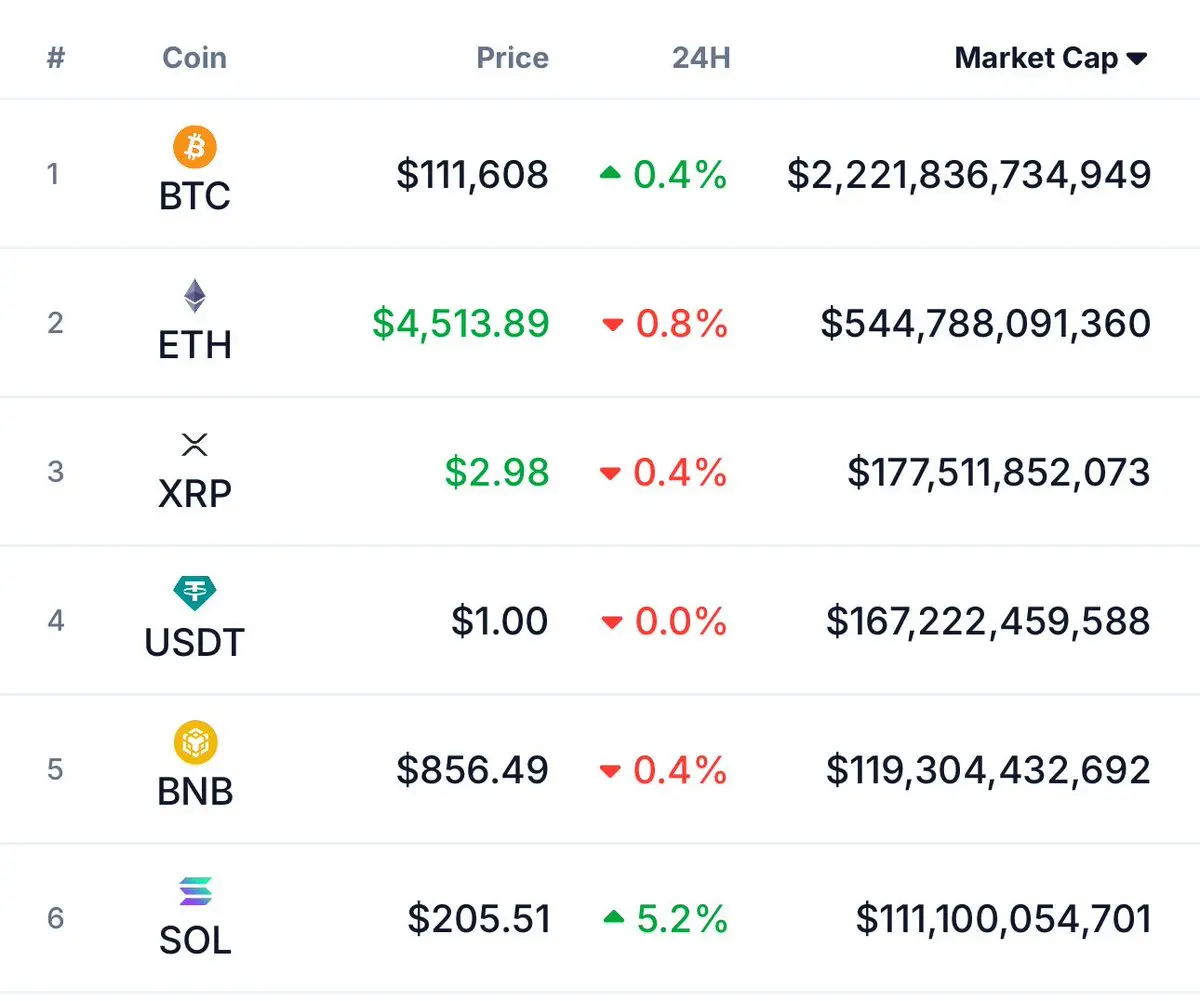Sort the table by 24H column header
1200x1001 pixels.
coord(701,58)
